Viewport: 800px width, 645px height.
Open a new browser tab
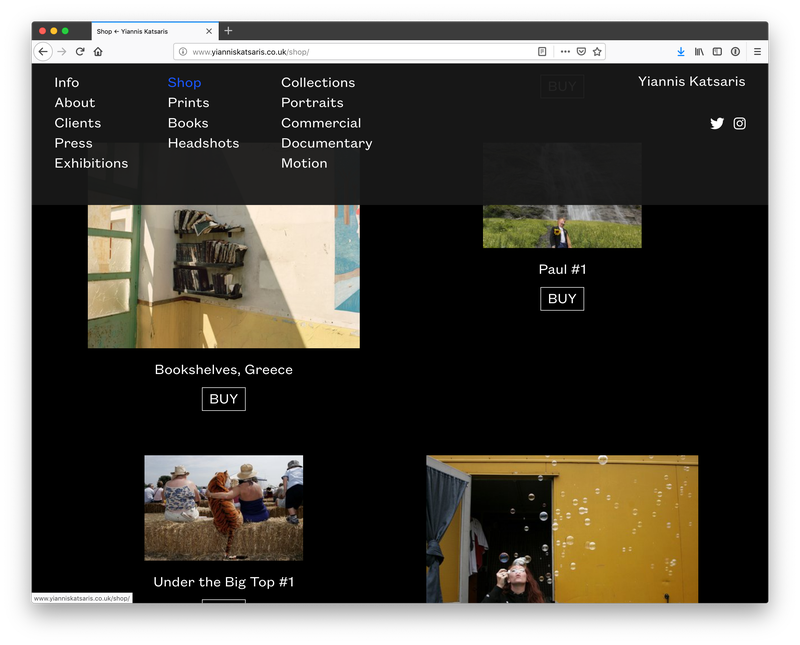[x=228, y=31]
